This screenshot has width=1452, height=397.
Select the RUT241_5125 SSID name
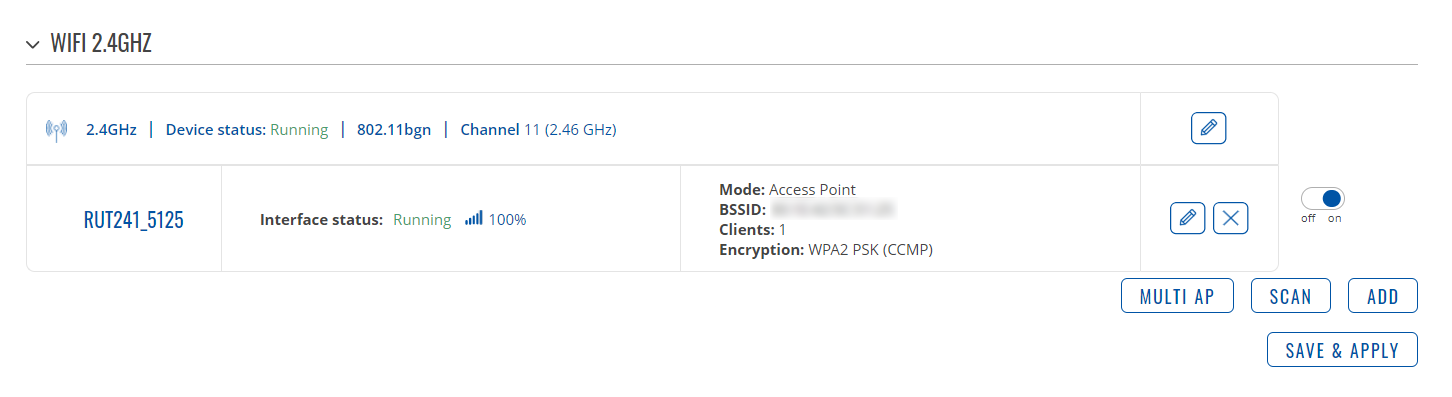(134, 220)
